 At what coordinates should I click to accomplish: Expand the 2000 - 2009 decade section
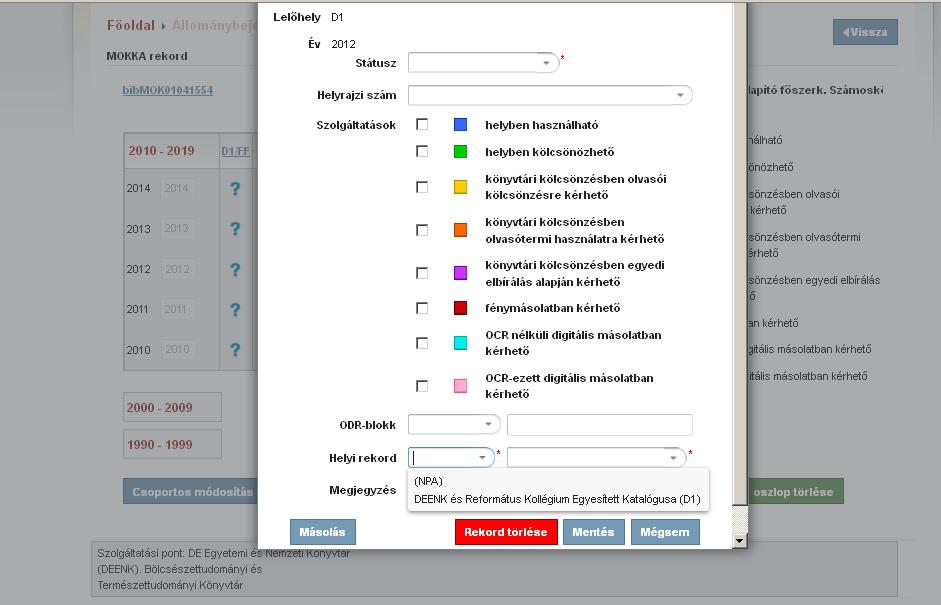[x=160, y=408]
